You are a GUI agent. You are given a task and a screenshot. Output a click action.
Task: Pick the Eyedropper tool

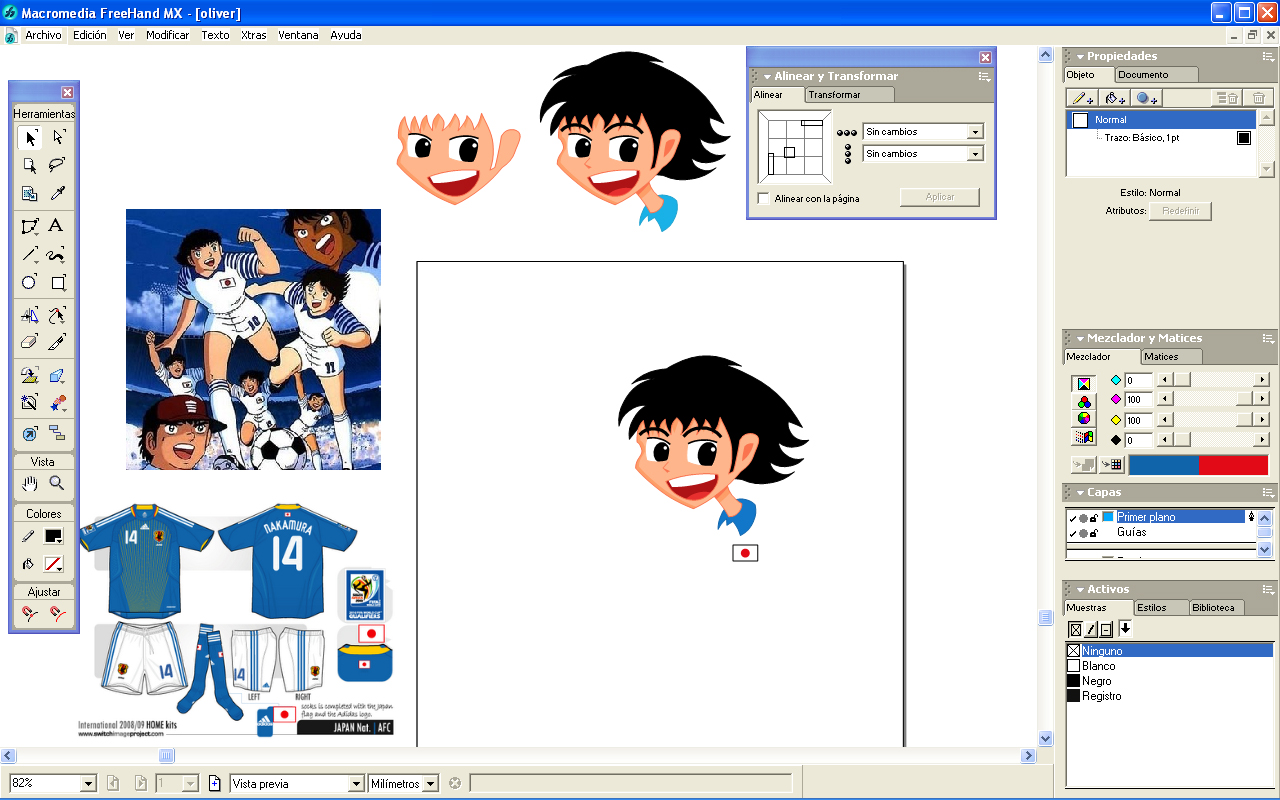[x=57, y=193]
